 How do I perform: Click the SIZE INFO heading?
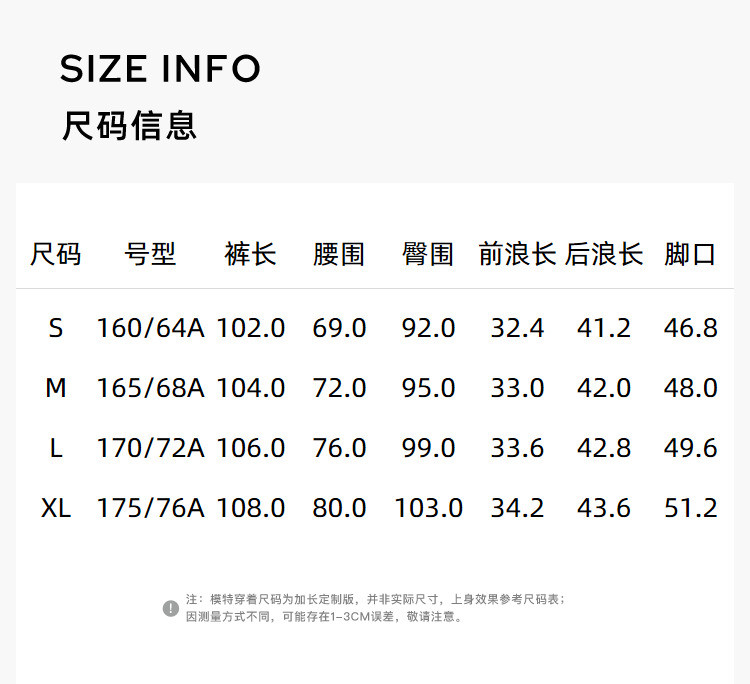(160, 69)
